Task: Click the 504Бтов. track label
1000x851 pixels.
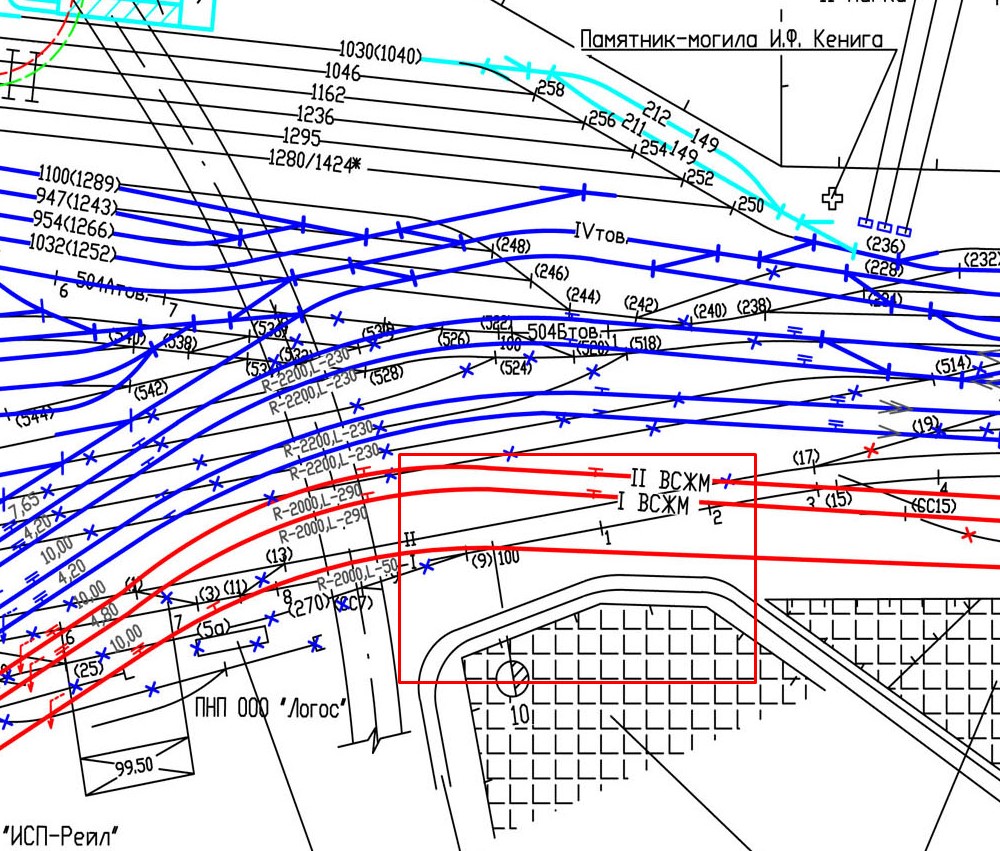Action: coord(563,331)
